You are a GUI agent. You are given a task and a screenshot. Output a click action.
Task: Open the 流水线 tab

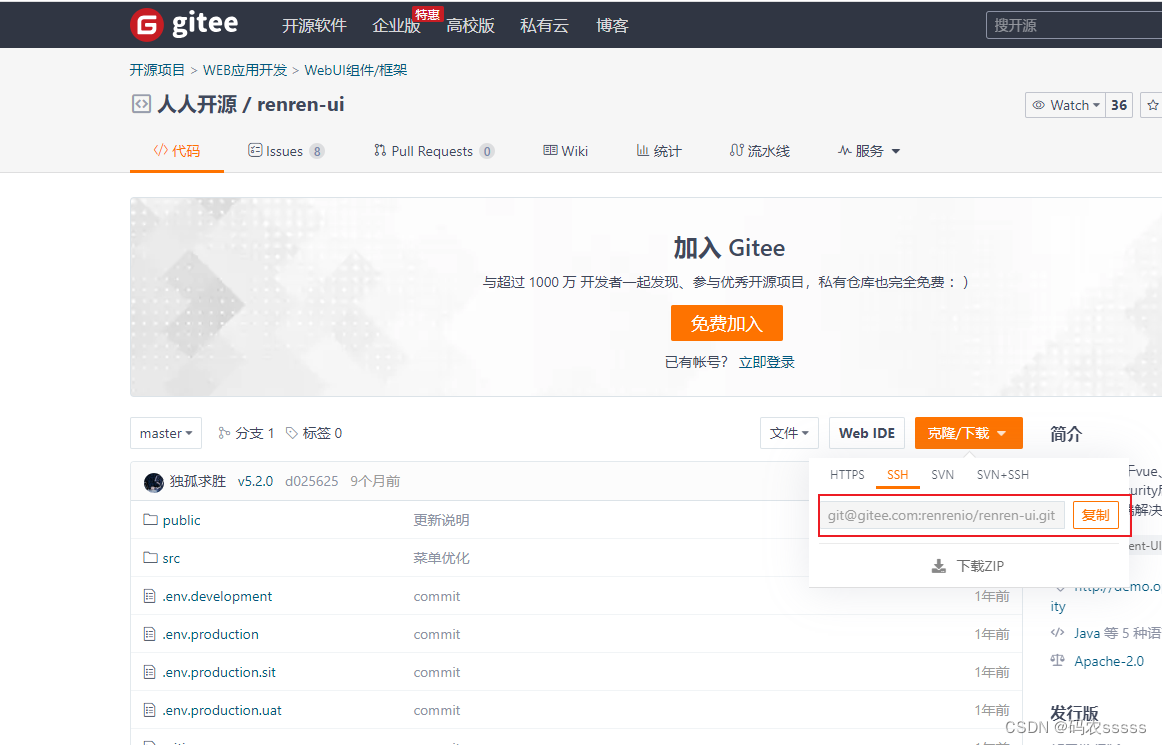(760, 151)
